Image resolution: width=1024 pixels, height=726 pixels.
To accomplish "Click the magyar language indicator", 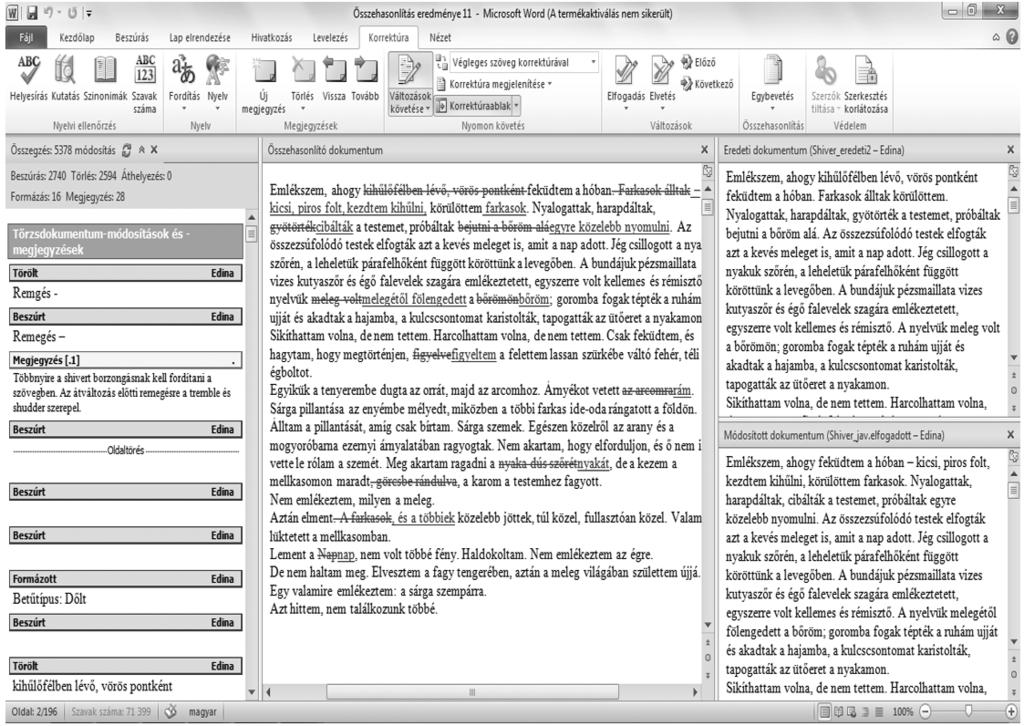I will tap(202, 712).
